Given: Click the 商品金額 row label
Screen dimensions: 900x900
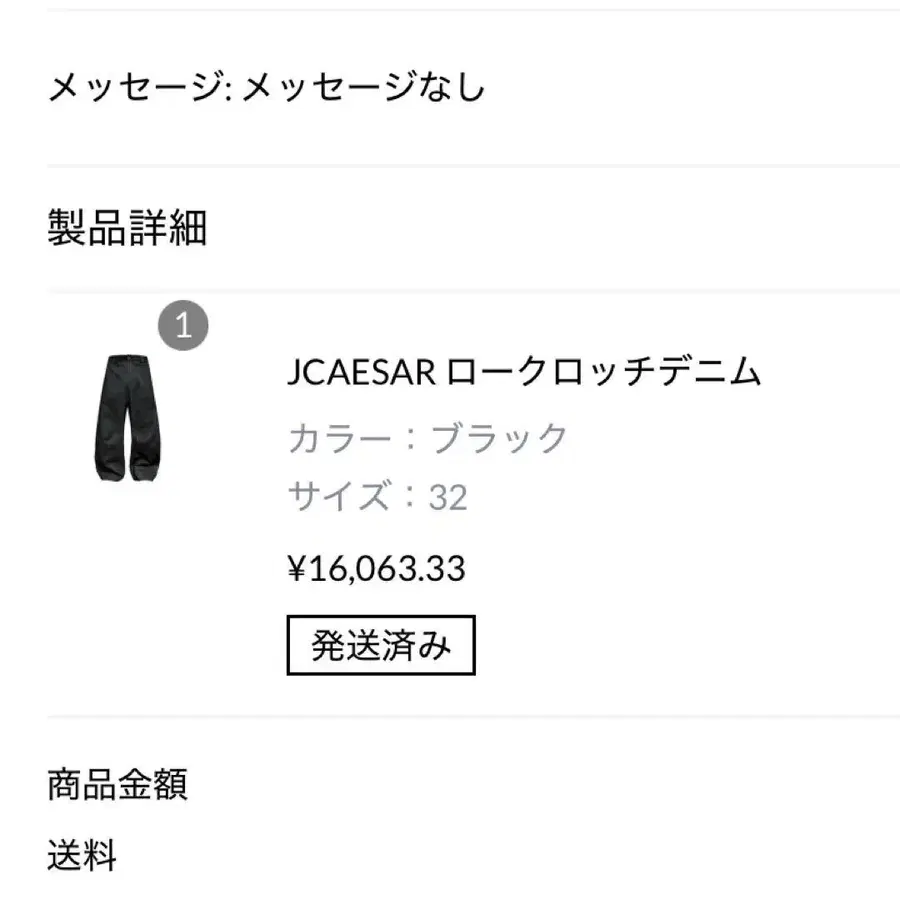Looking at the screenshot, I should pos(117,784).
